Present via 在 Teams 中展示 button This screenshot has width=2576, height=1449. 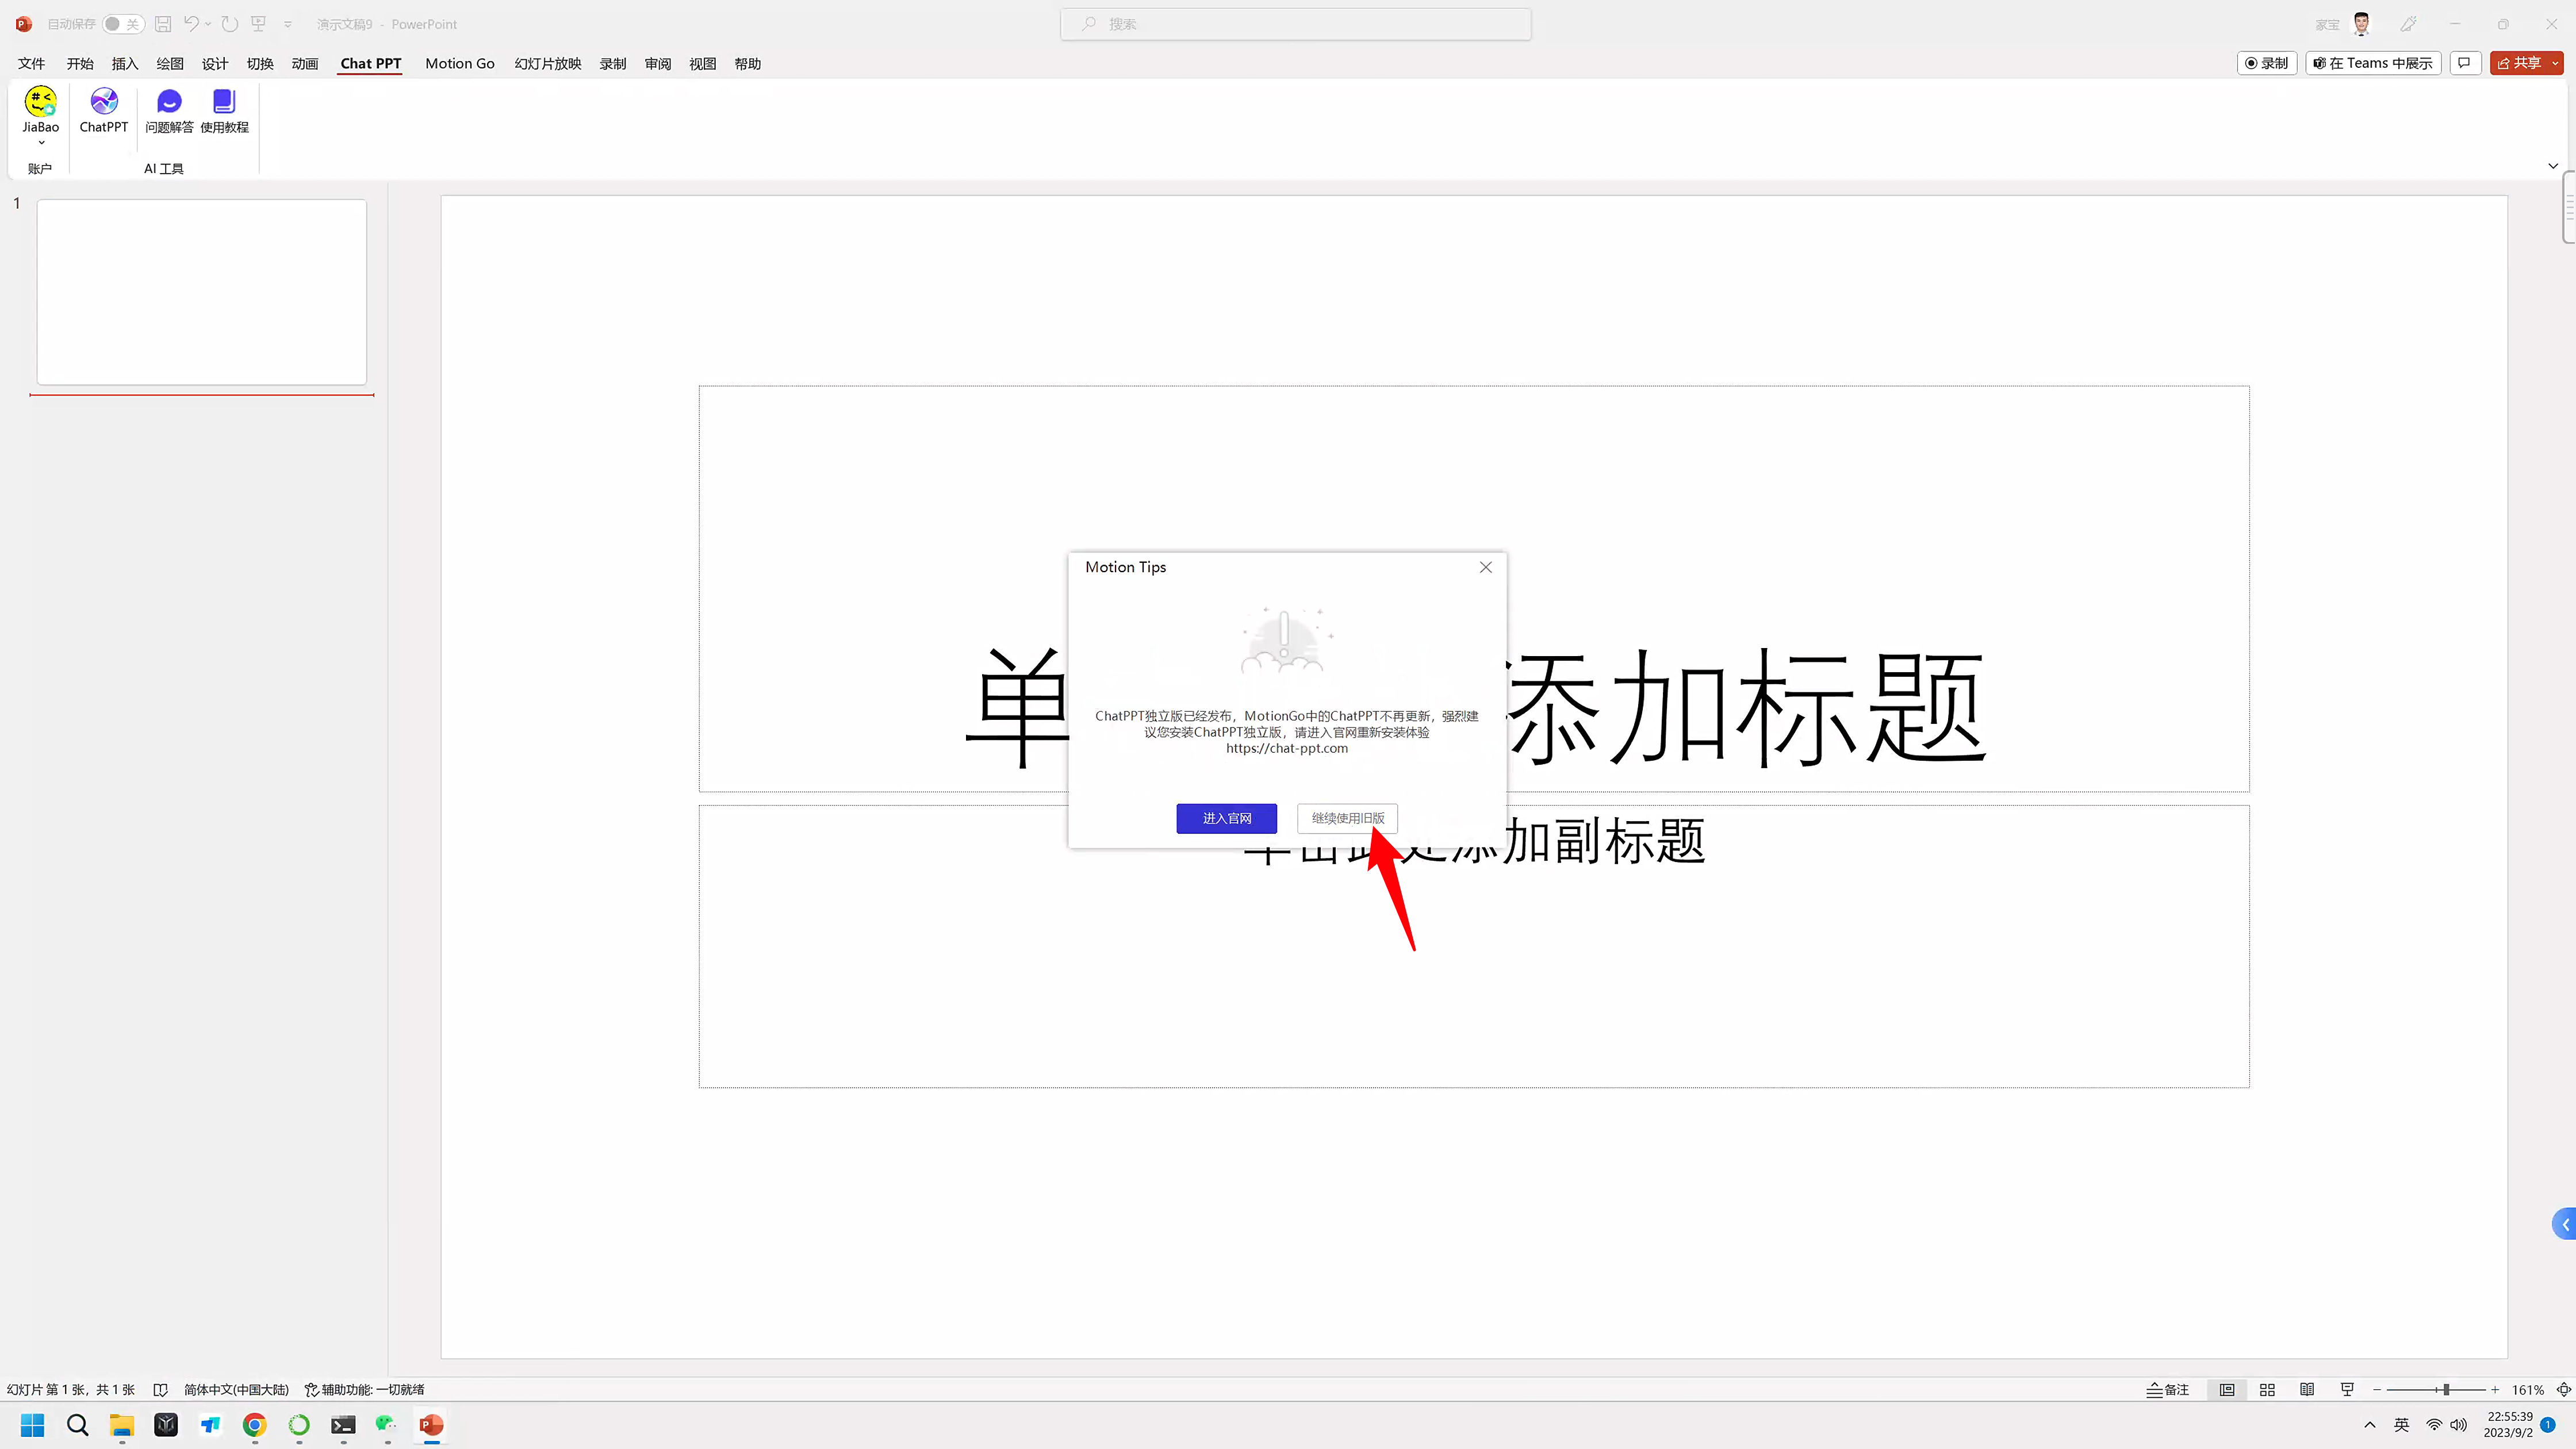click(2373, 63)
